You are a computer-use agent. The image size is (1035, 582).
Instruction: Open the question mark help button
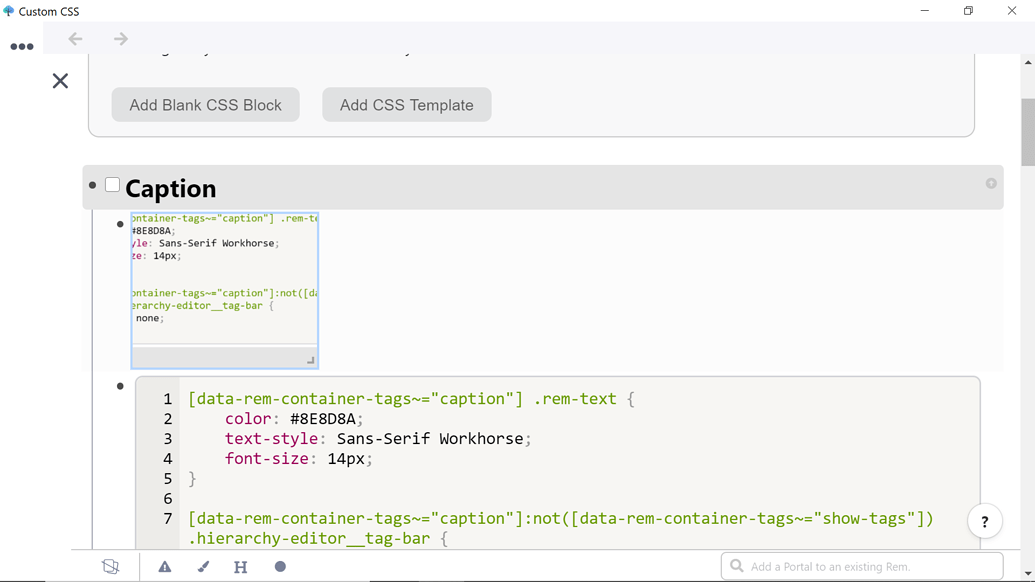984,521
